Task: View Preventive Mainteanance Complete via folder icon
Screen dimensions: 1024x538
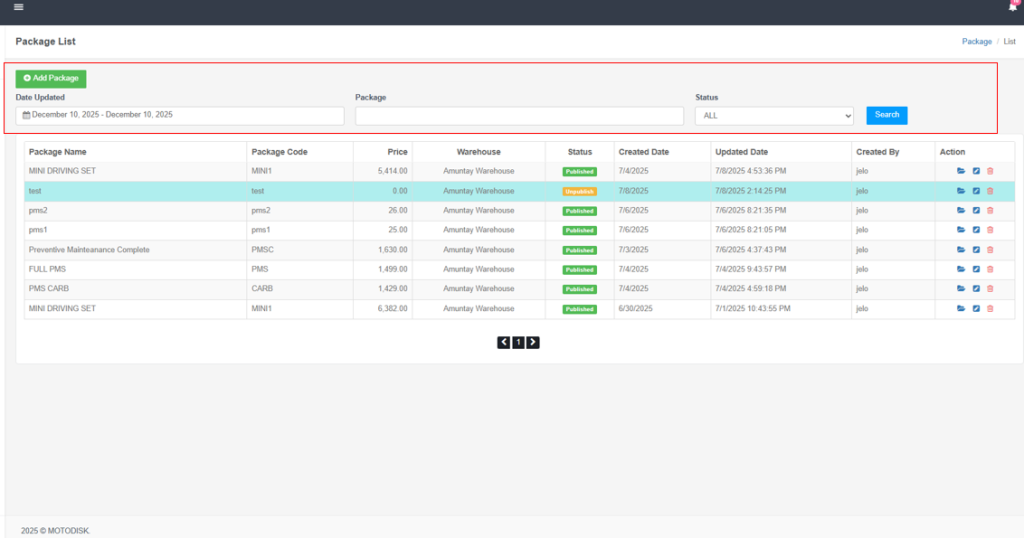Action: pyautogui.click(x=961, y=250)
